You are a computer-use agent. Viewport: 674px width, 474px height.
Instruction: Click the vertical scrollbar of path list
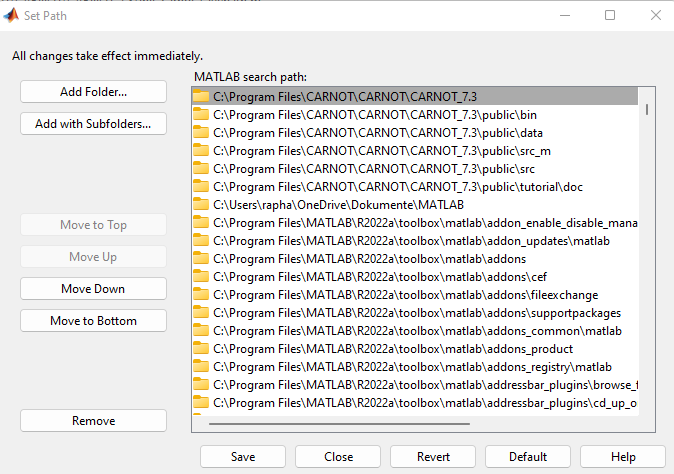(x=647, y=109)
